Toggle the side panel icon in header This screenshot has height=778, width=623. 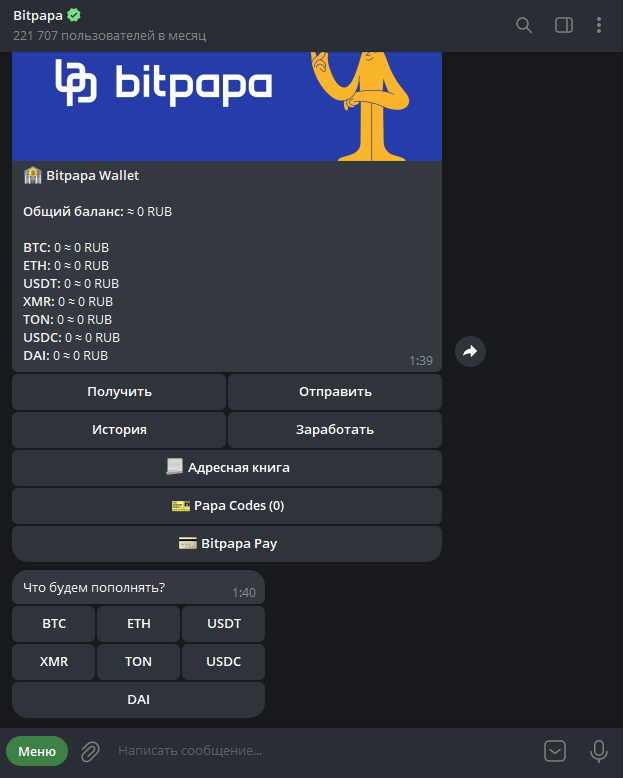click(563, 25)
